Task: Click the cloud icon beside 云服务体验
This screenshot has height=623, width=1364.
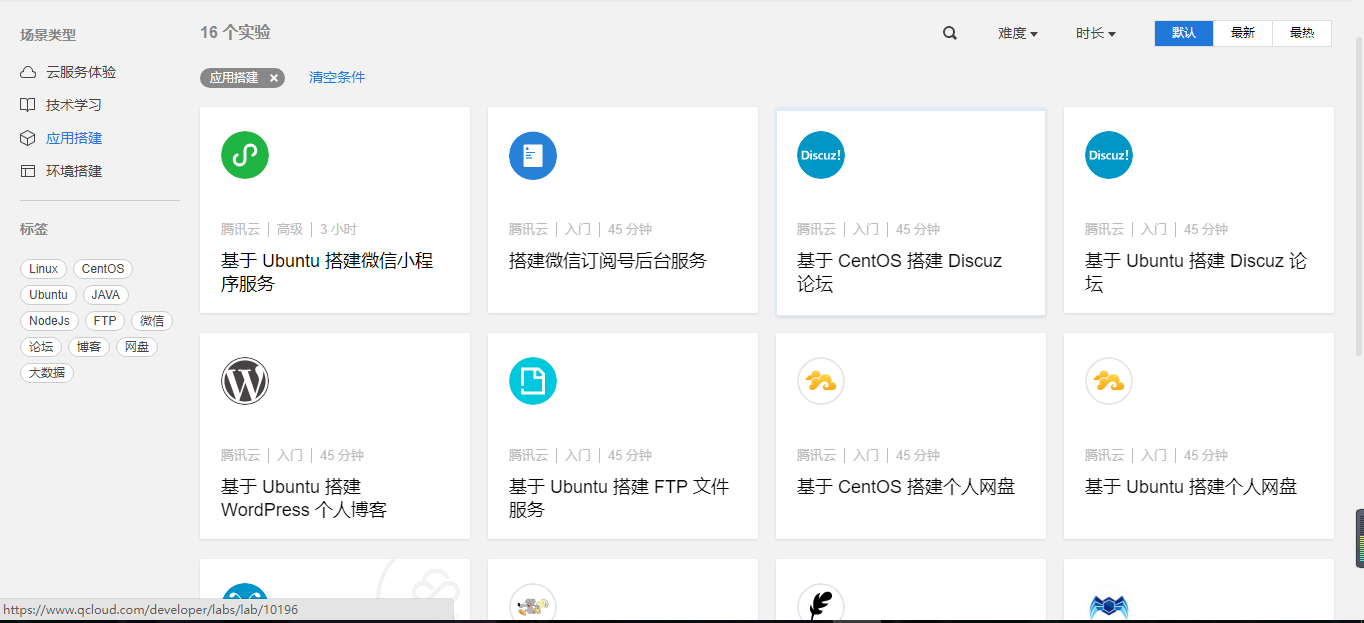Action: tap(28, 72)
